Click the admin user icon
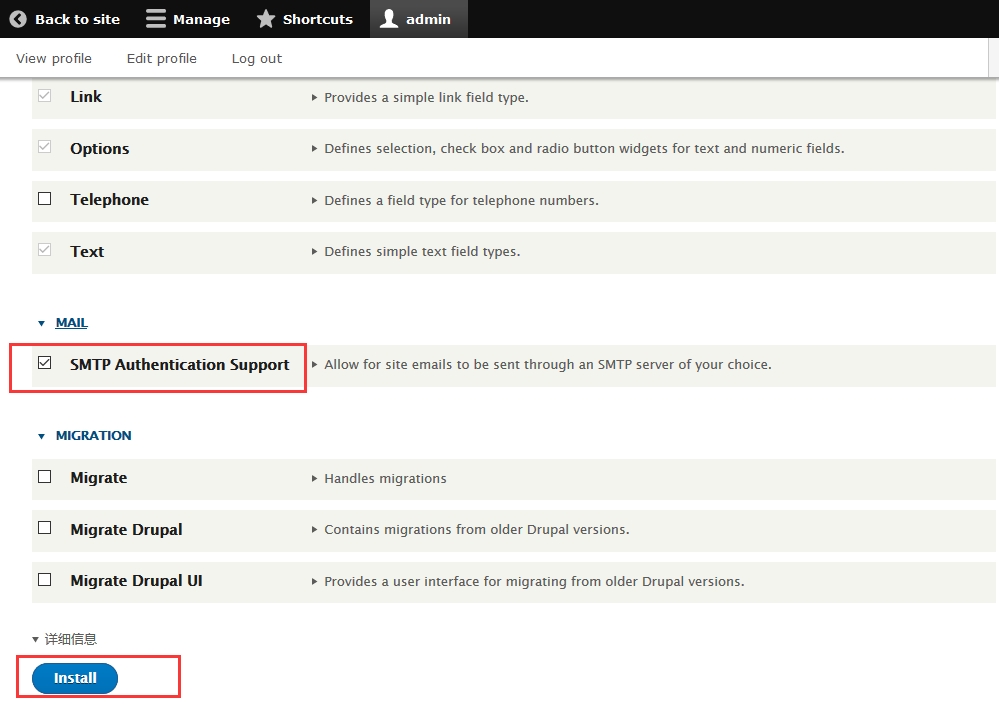Screen dimensions: 999x705 click(x=389, y=19)
